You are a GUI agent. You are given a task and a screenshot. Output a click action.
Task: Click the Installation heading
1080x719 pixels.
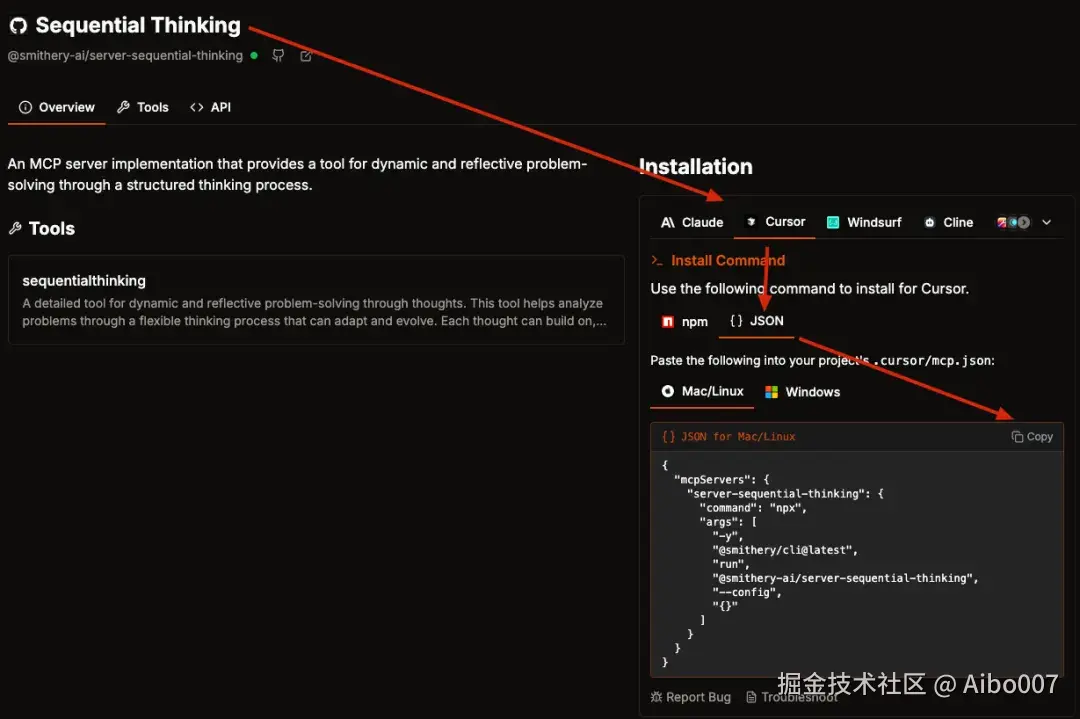click(x=696, y=167)
